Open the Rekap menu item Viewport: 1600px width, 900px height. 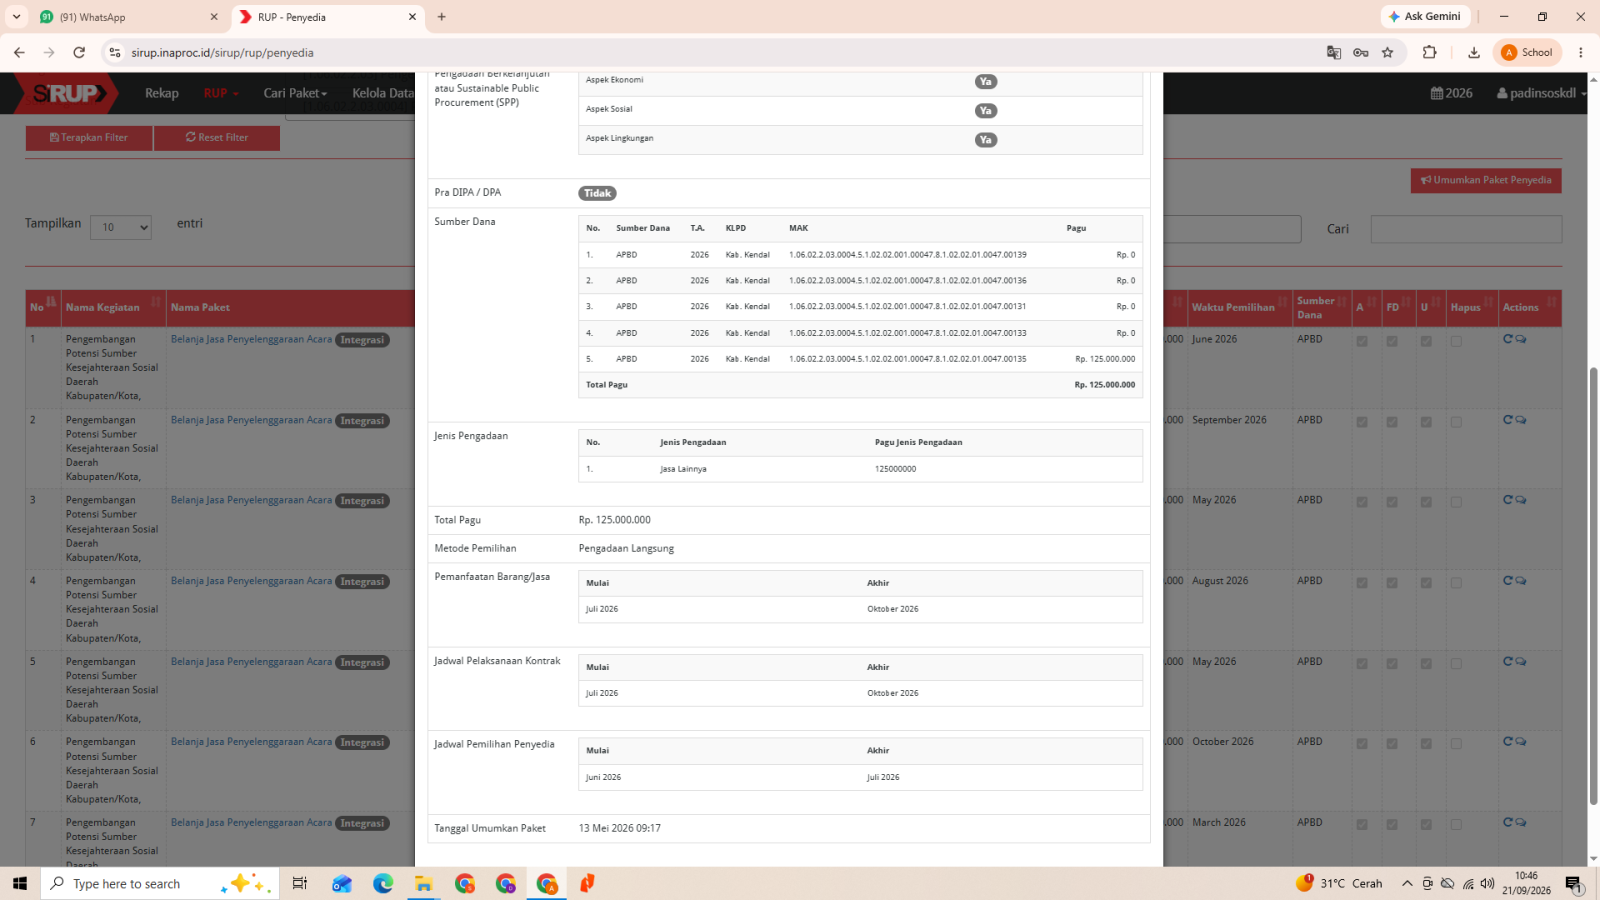161,93
